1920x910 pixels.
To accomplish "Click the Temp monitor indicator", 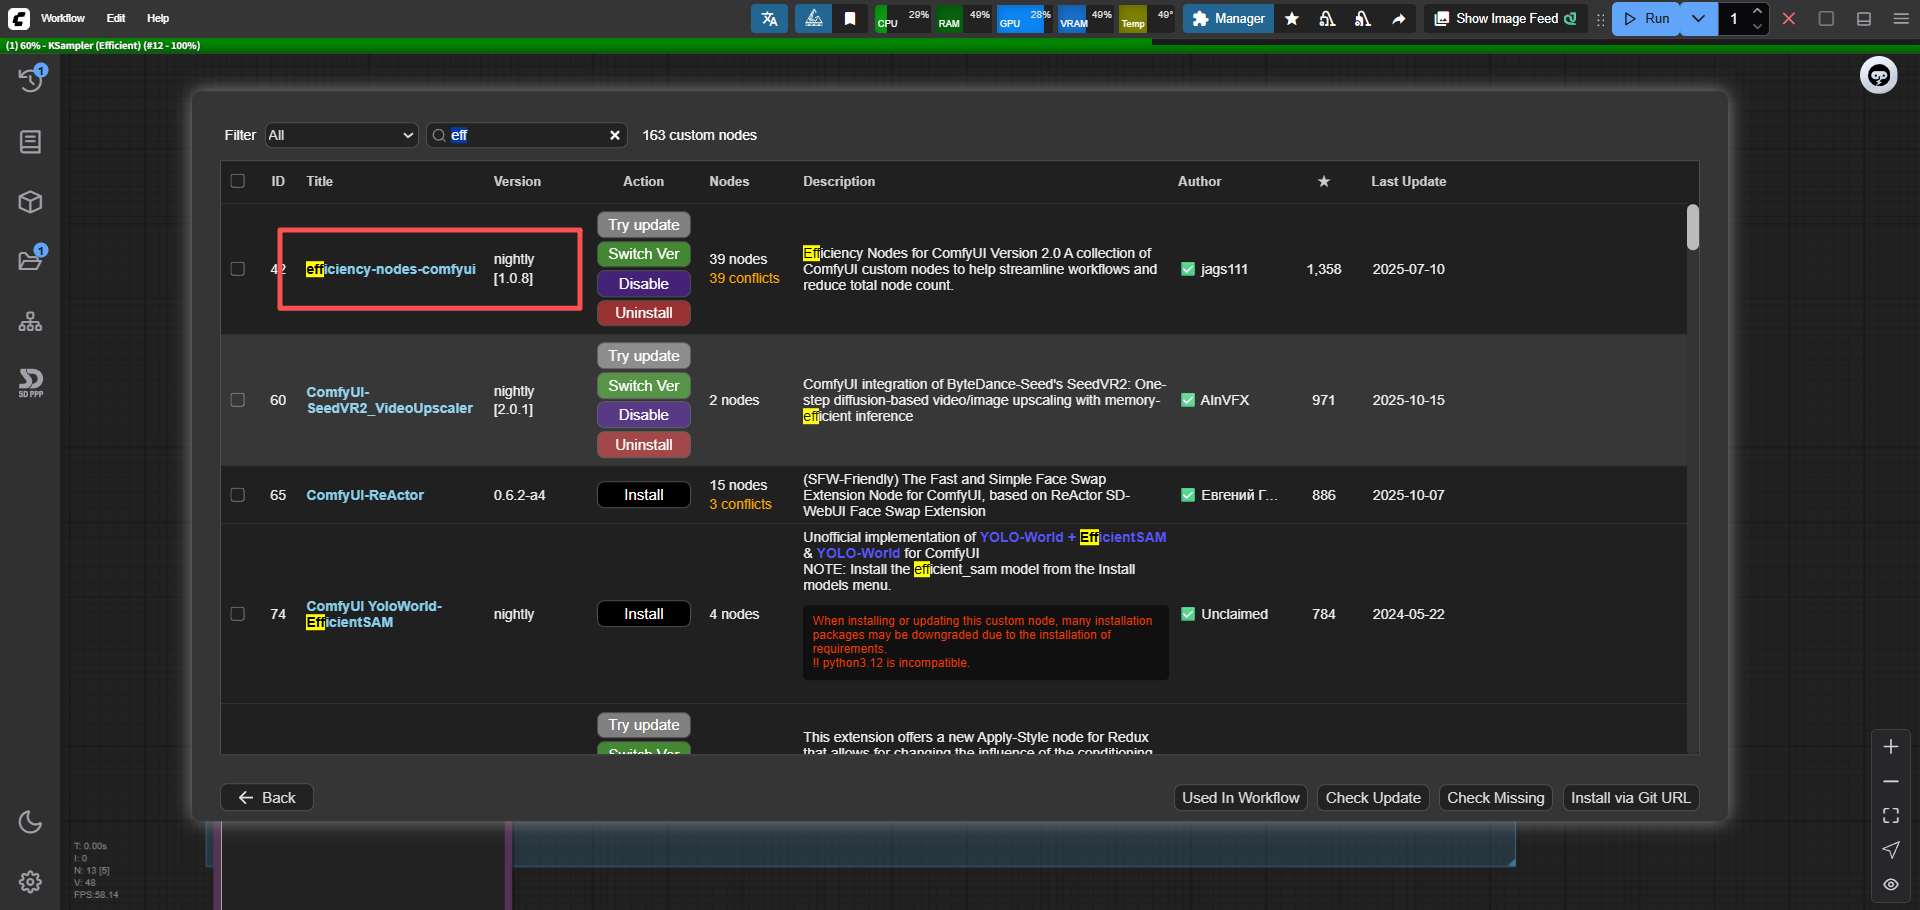I will [1147, 18].
